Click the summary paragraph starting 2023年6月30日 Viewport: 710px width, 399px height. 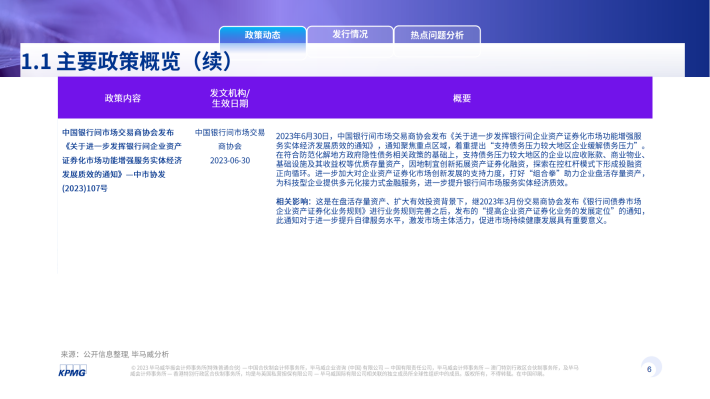[461, 159]
